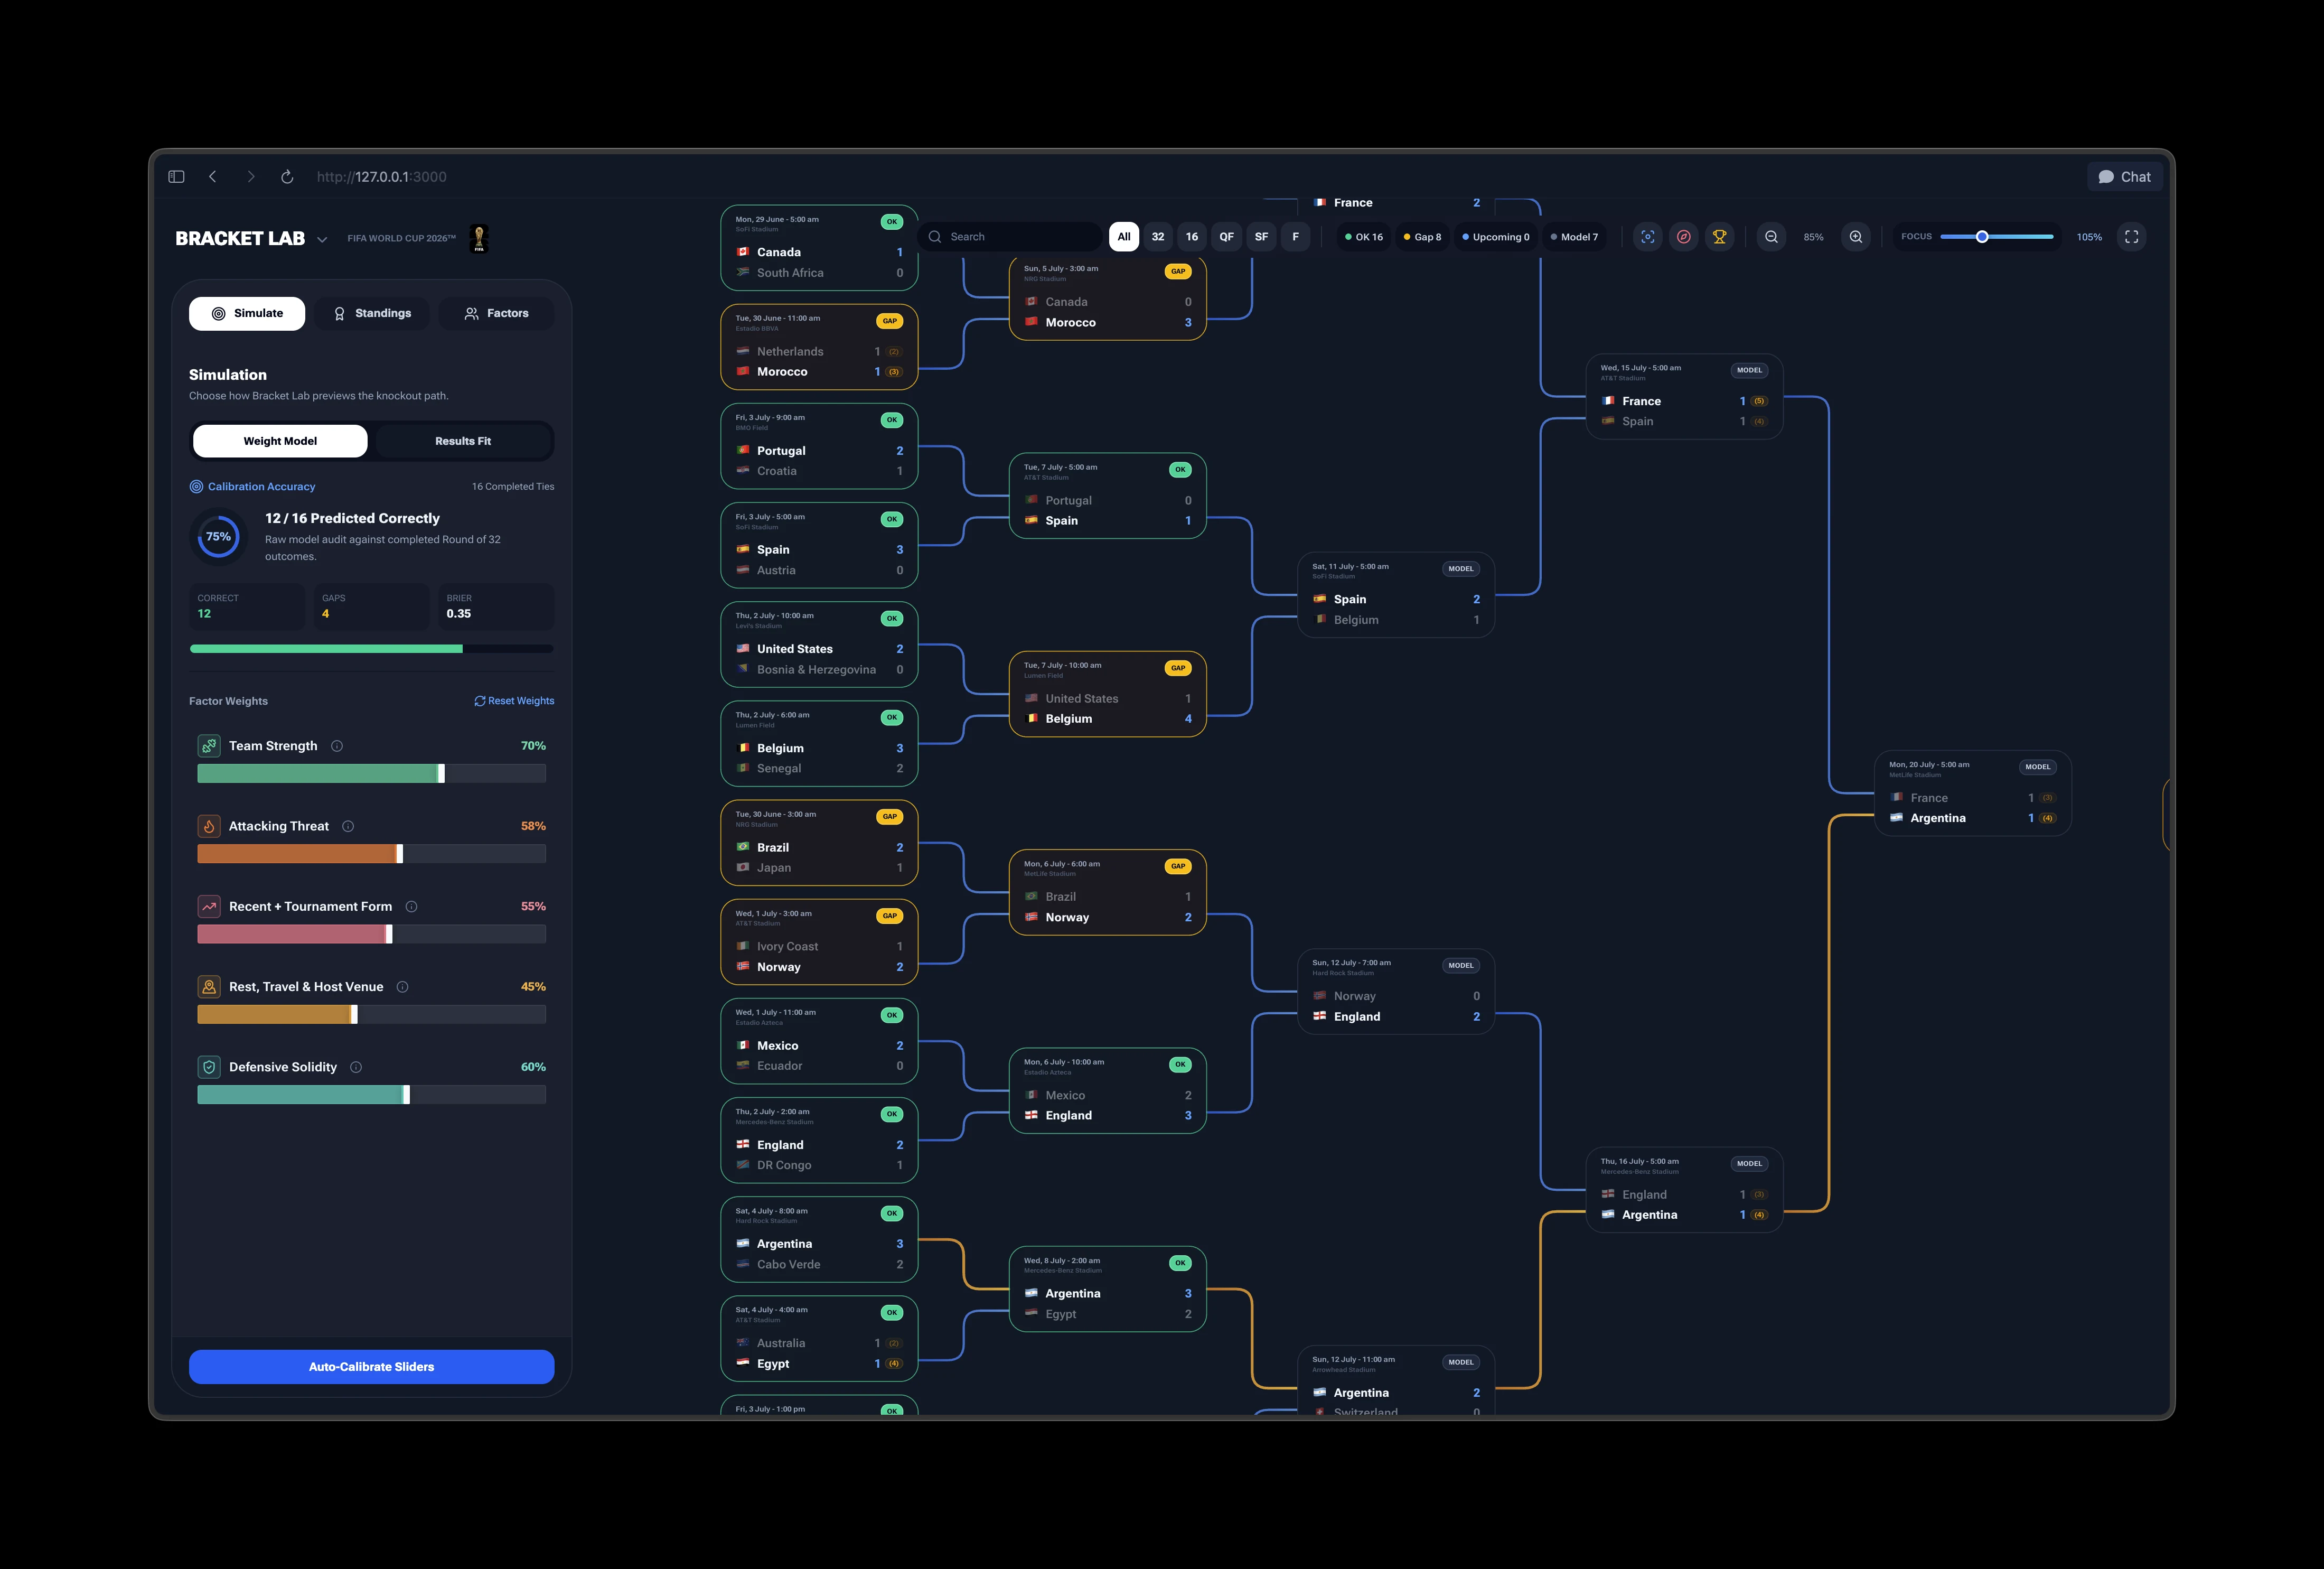Screen dimensions: 2324x1569
Task: Click Reset Weights link
Action: coord(514,701)
